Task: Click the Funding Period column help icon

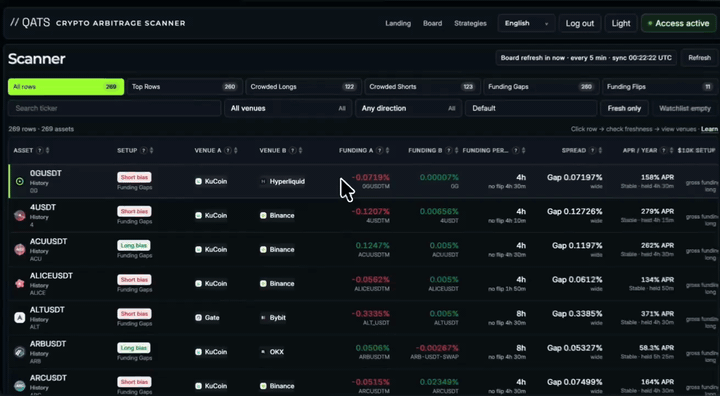Action: (x=516, y=151)
